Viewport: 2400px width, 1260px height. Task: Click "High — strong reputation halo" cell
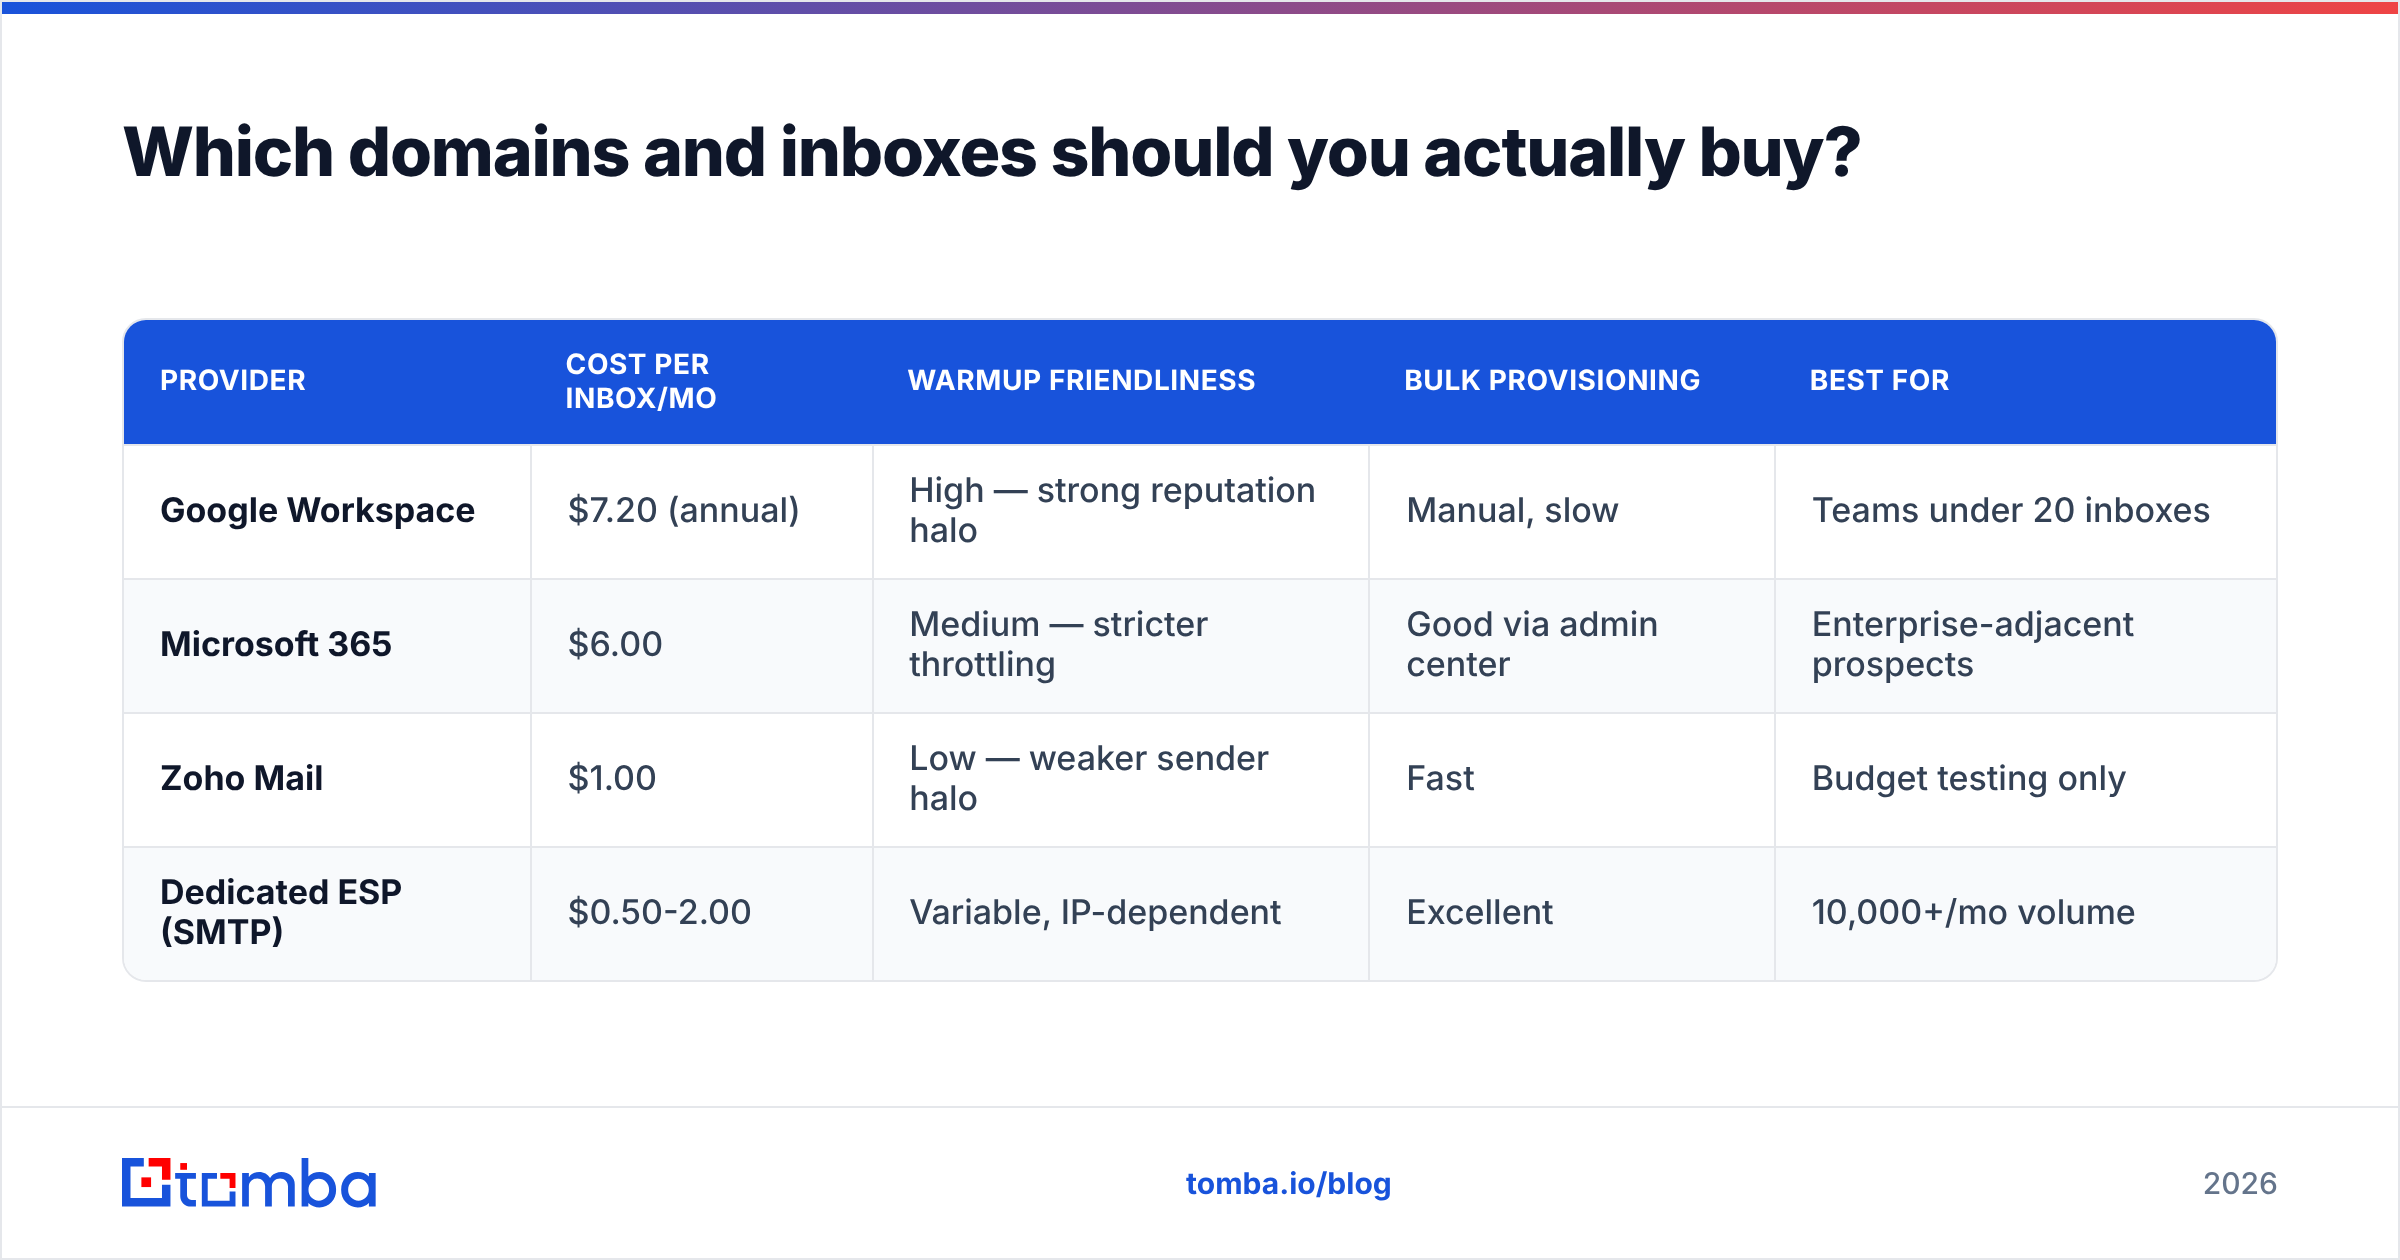click(1121, 511)
